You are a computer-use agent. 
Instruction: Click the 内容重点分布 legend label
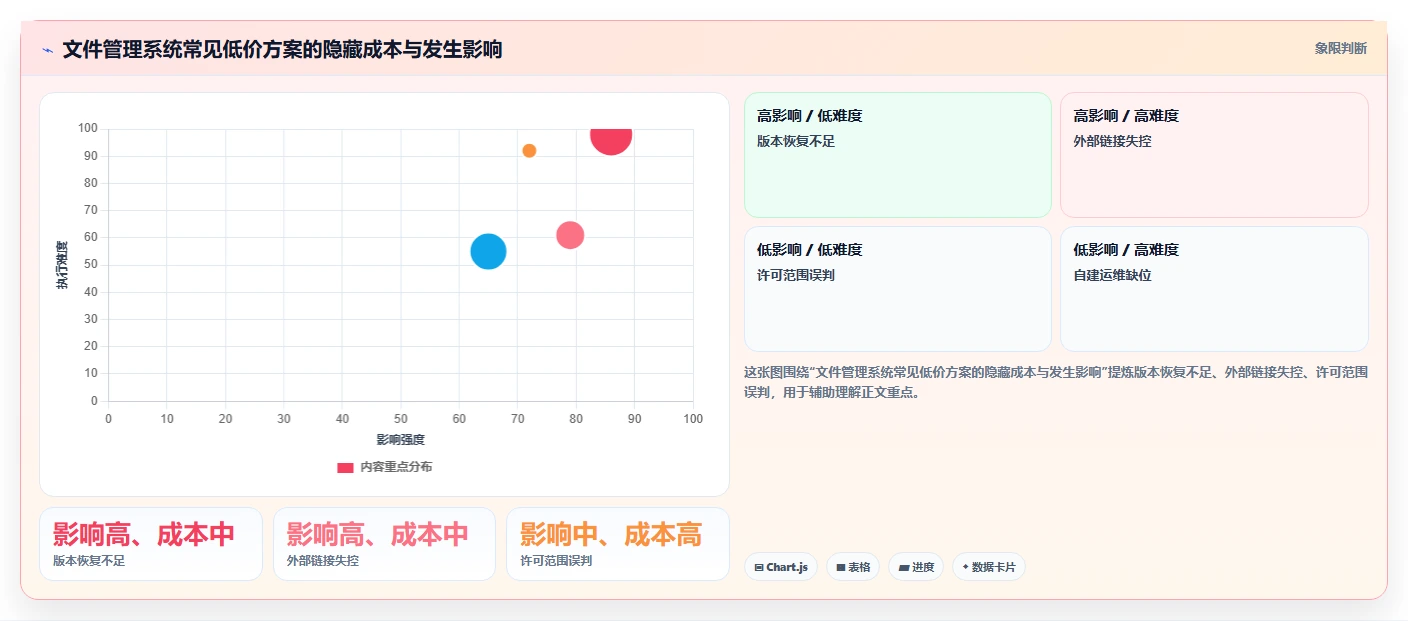point(396,467)
